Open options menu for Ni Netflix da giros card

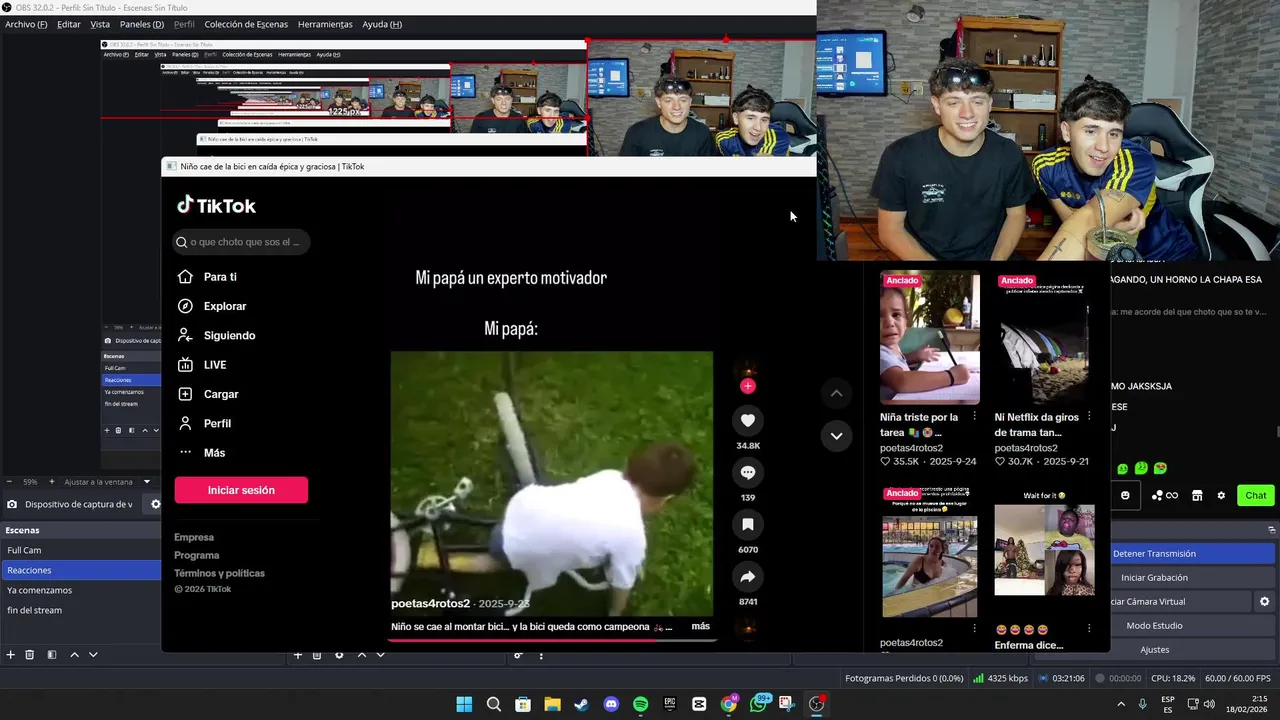(x=1089, y=416)
